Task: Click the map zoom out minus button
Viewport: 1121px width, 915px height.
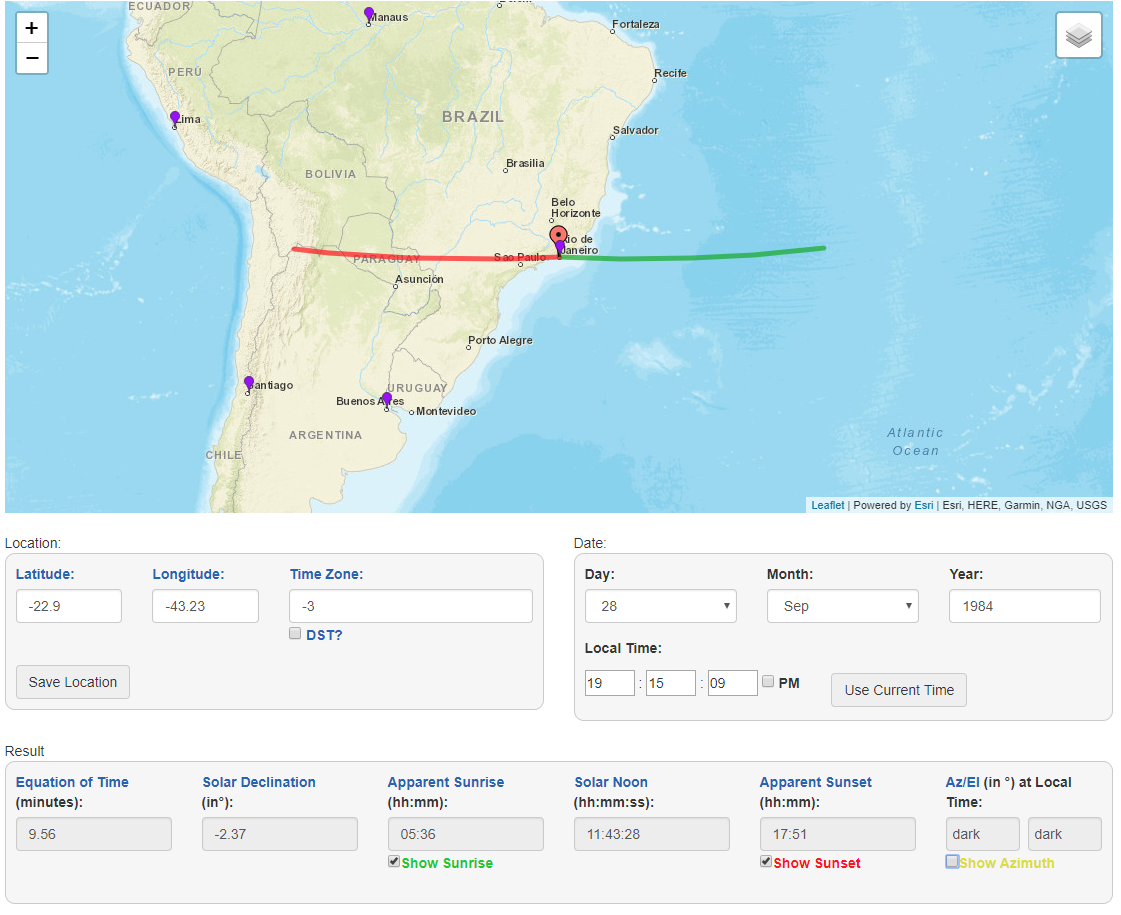Action: pyautogui.click(x=32, y=59)
